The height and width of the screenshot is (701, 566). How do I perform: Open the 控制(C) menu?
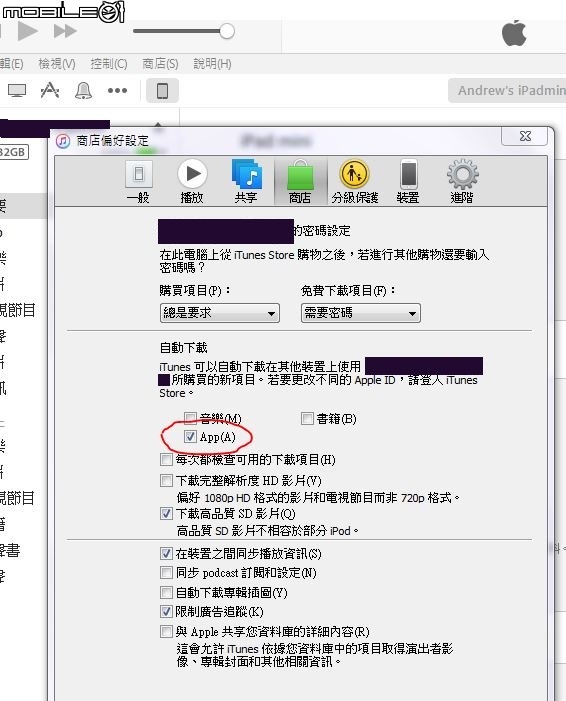(109, 64)
